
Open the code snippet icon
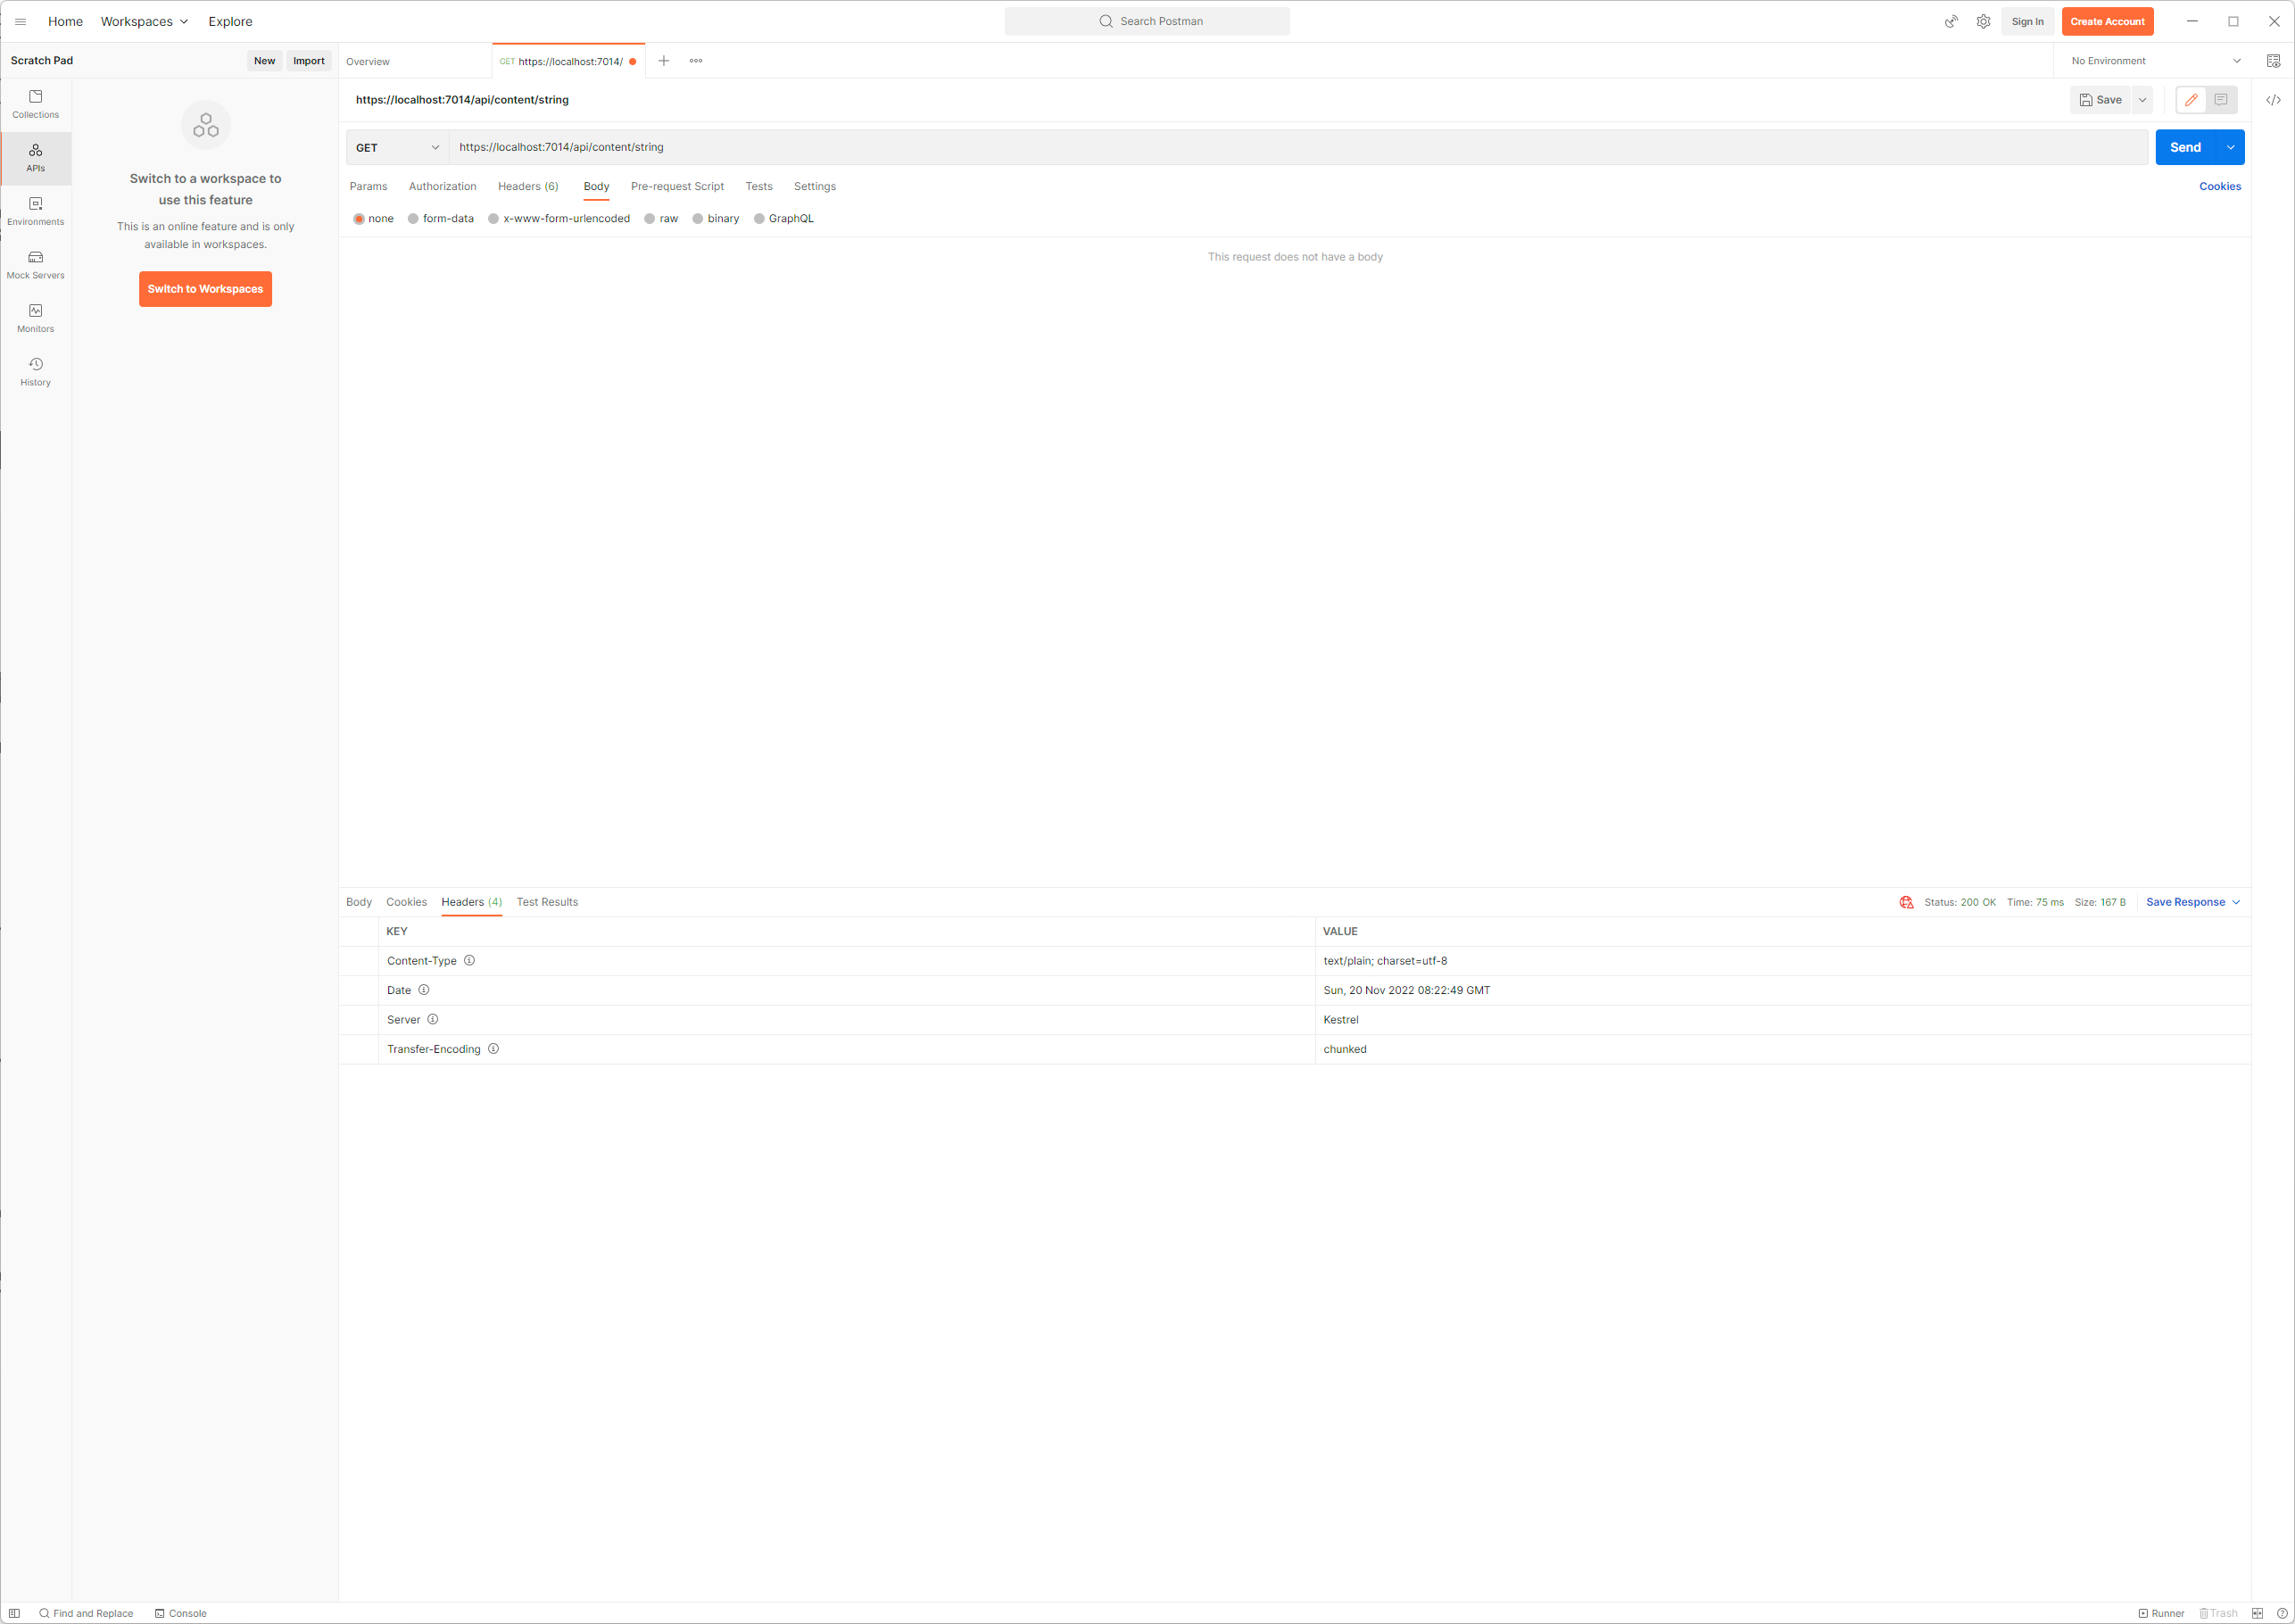[x=2272, y=100]
